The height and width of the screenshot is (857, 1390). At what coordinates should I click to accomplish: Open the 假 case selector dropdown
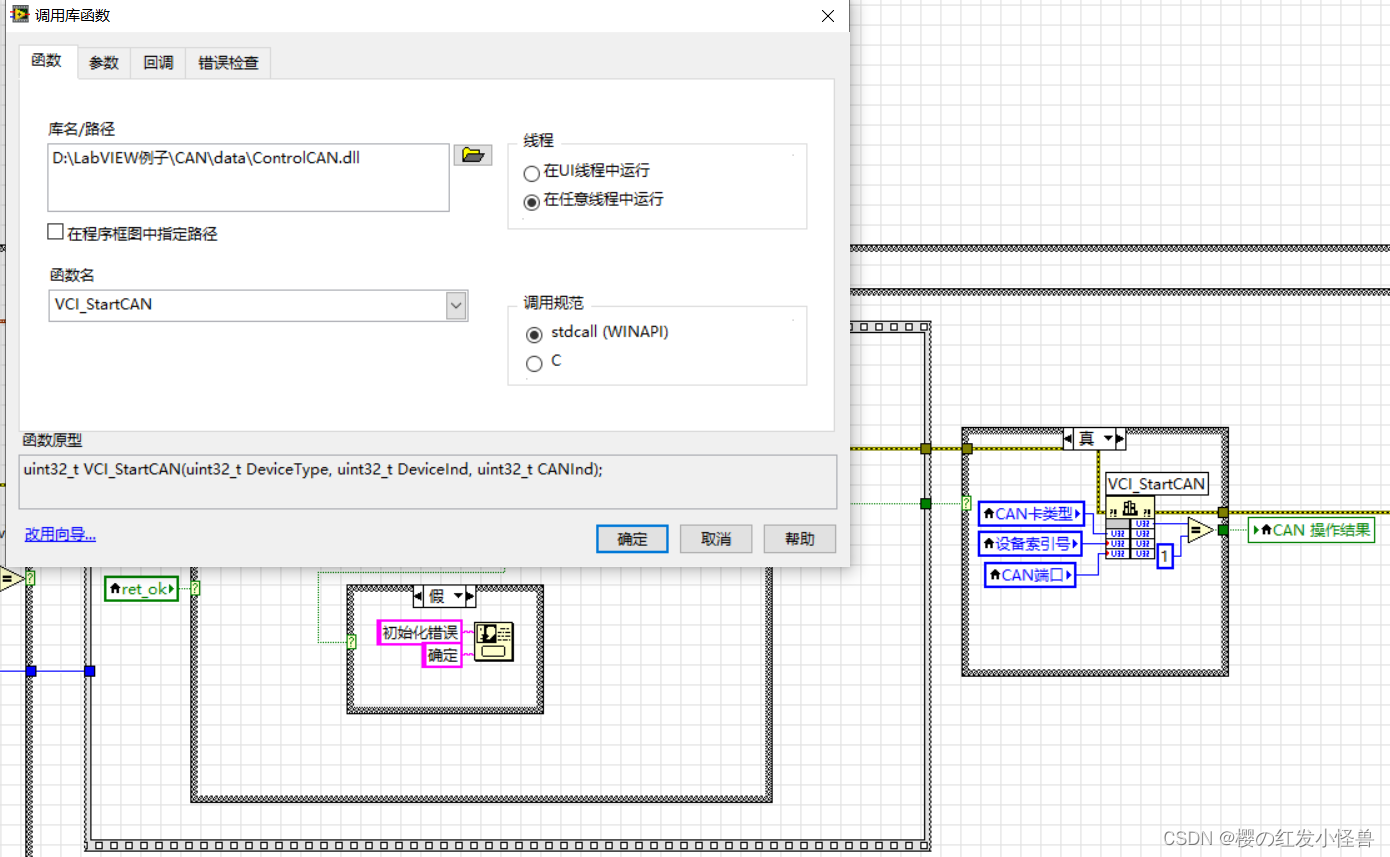click(x=458, y=596)
